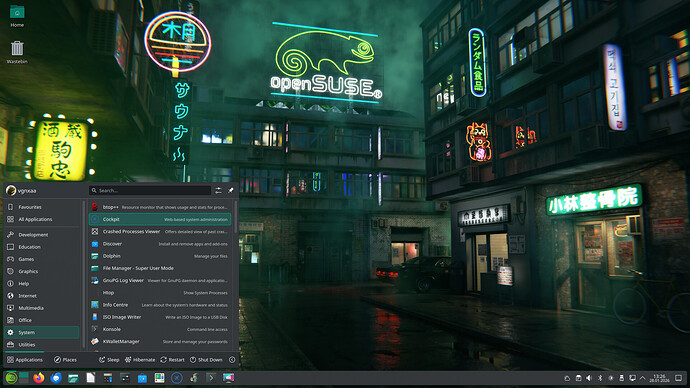Open the Home folder desktop icon
The image size is (690, 388).
tap(17, 16)
